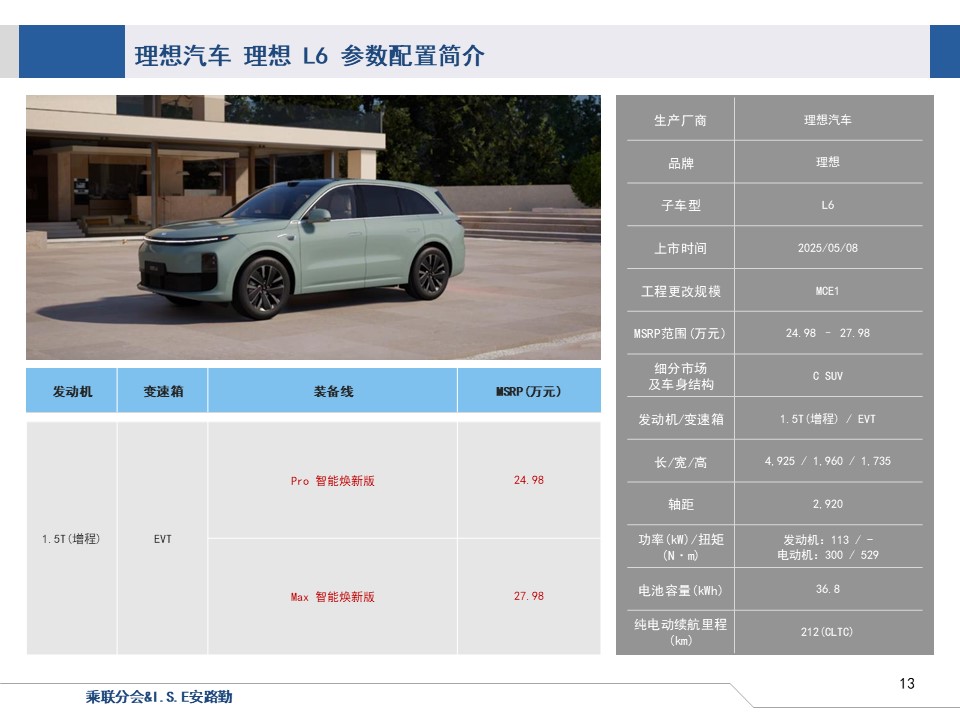Select the L6 sub-model value

point(828,205)
